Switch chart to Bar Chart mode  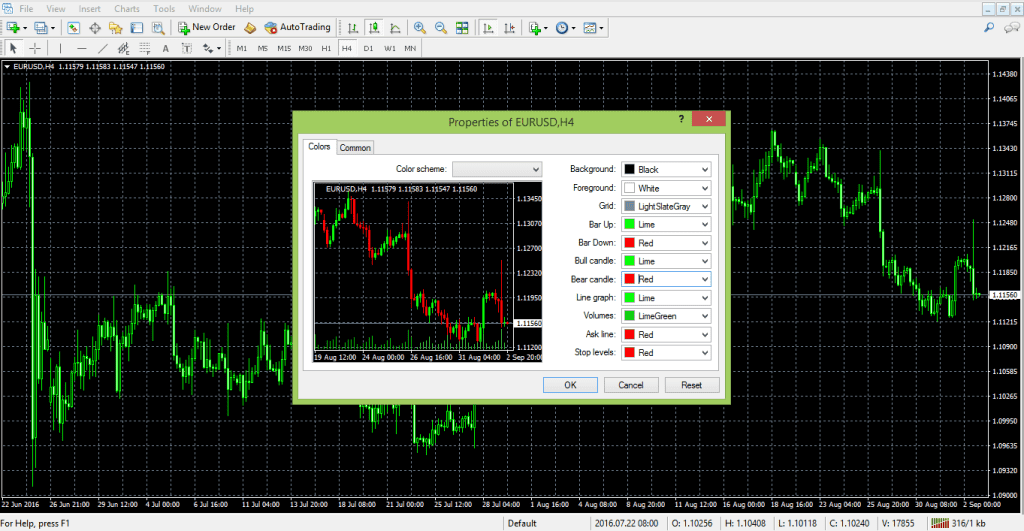(x=353, y=27)
